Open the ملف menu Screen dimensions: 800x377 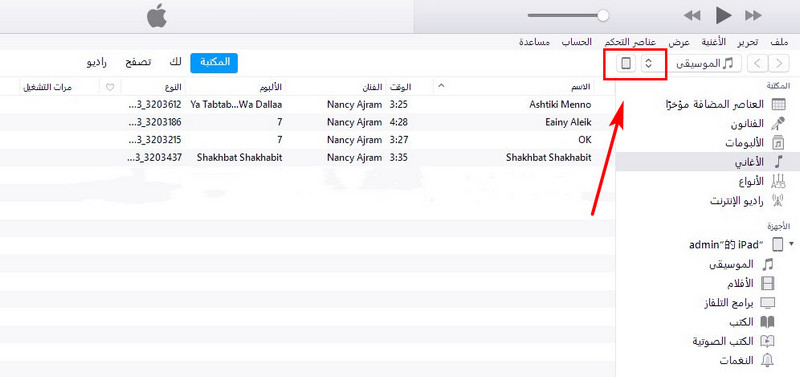click(x=779, y=43)
